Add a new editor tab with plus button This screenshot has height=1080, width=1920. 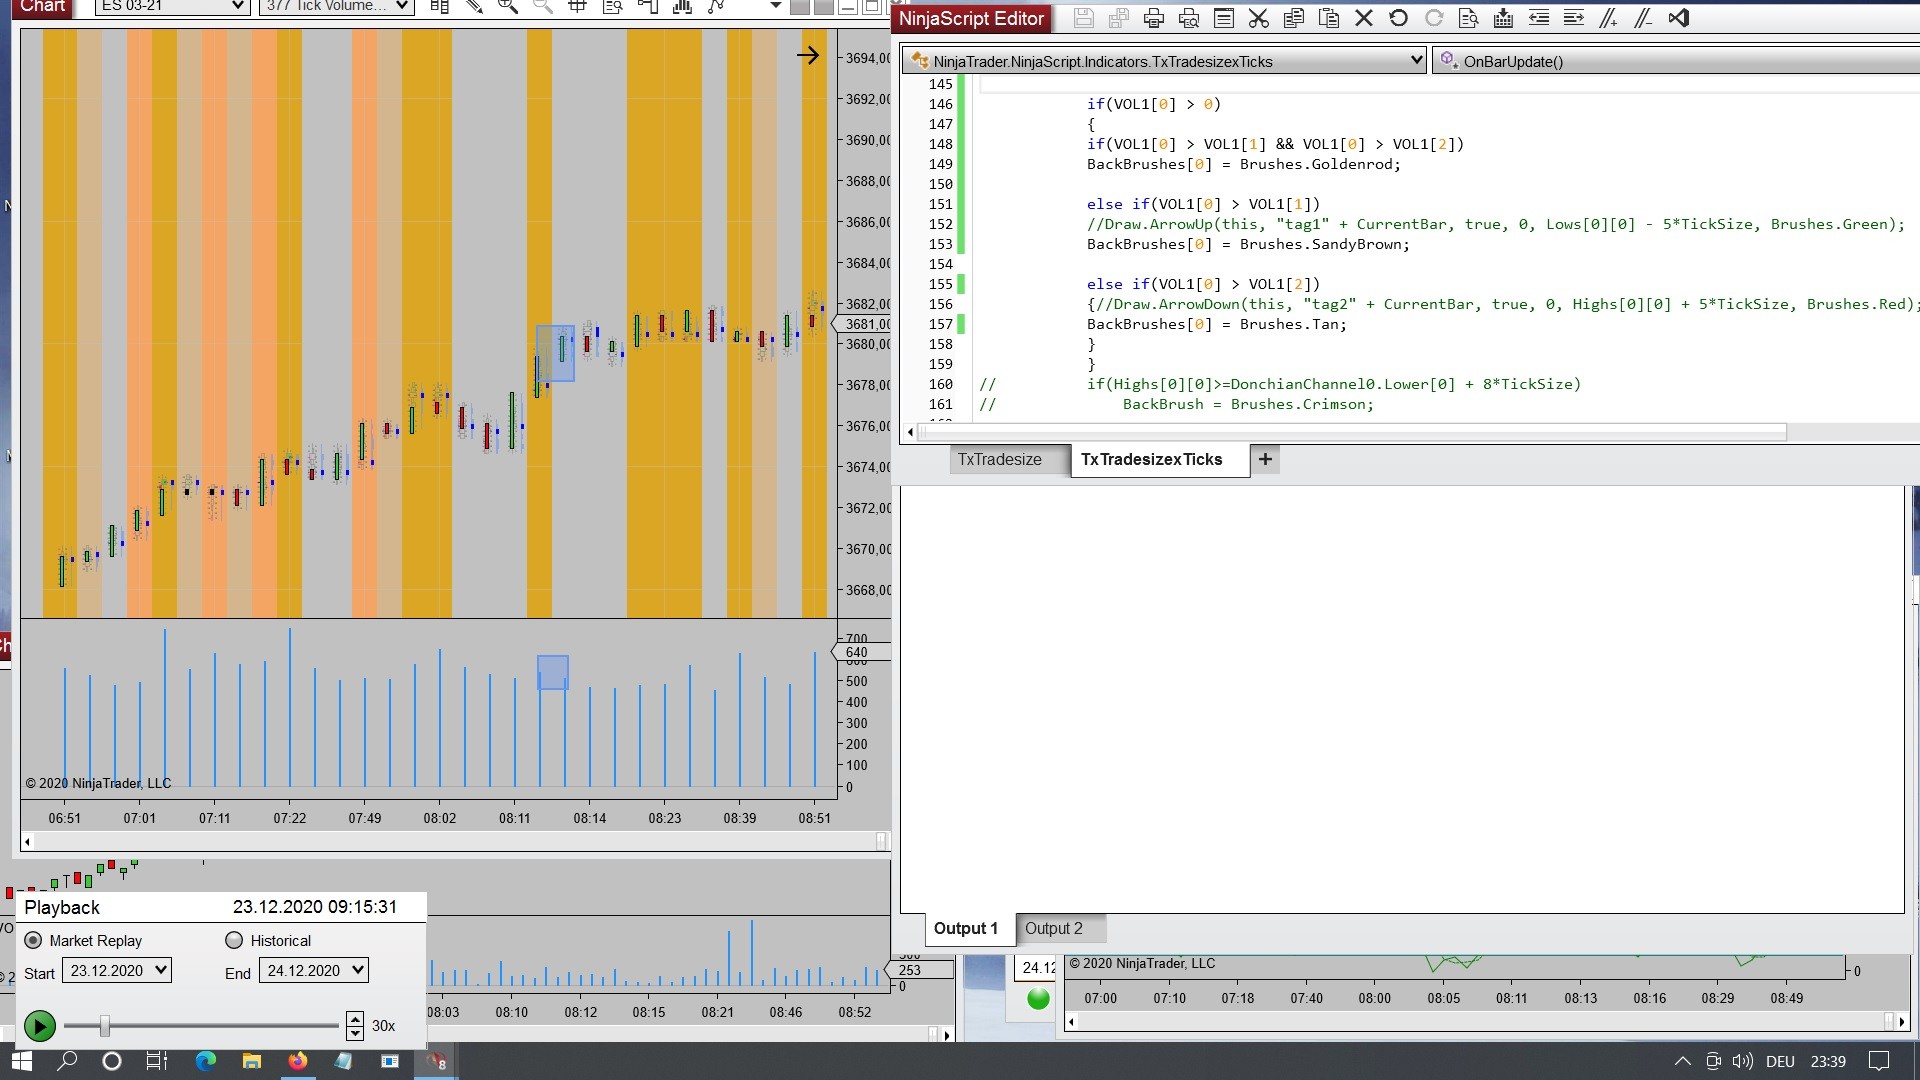pyautogui.click(x=1265, y=459)
